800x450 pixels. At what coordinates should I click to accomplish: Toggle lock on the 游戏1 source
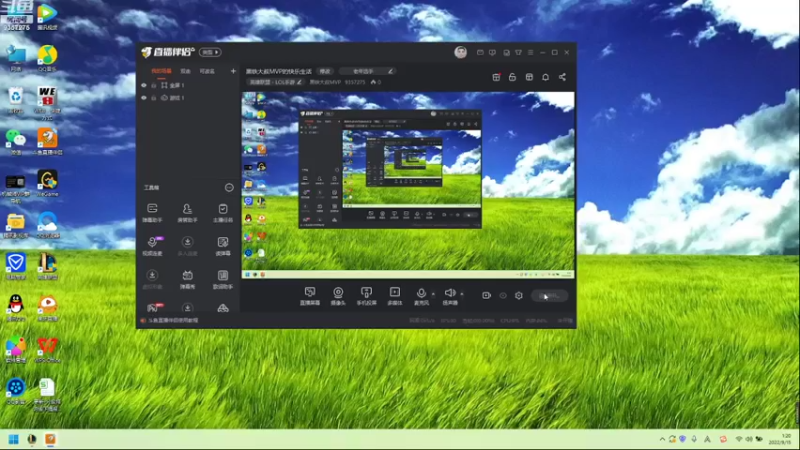pos(154,97)
